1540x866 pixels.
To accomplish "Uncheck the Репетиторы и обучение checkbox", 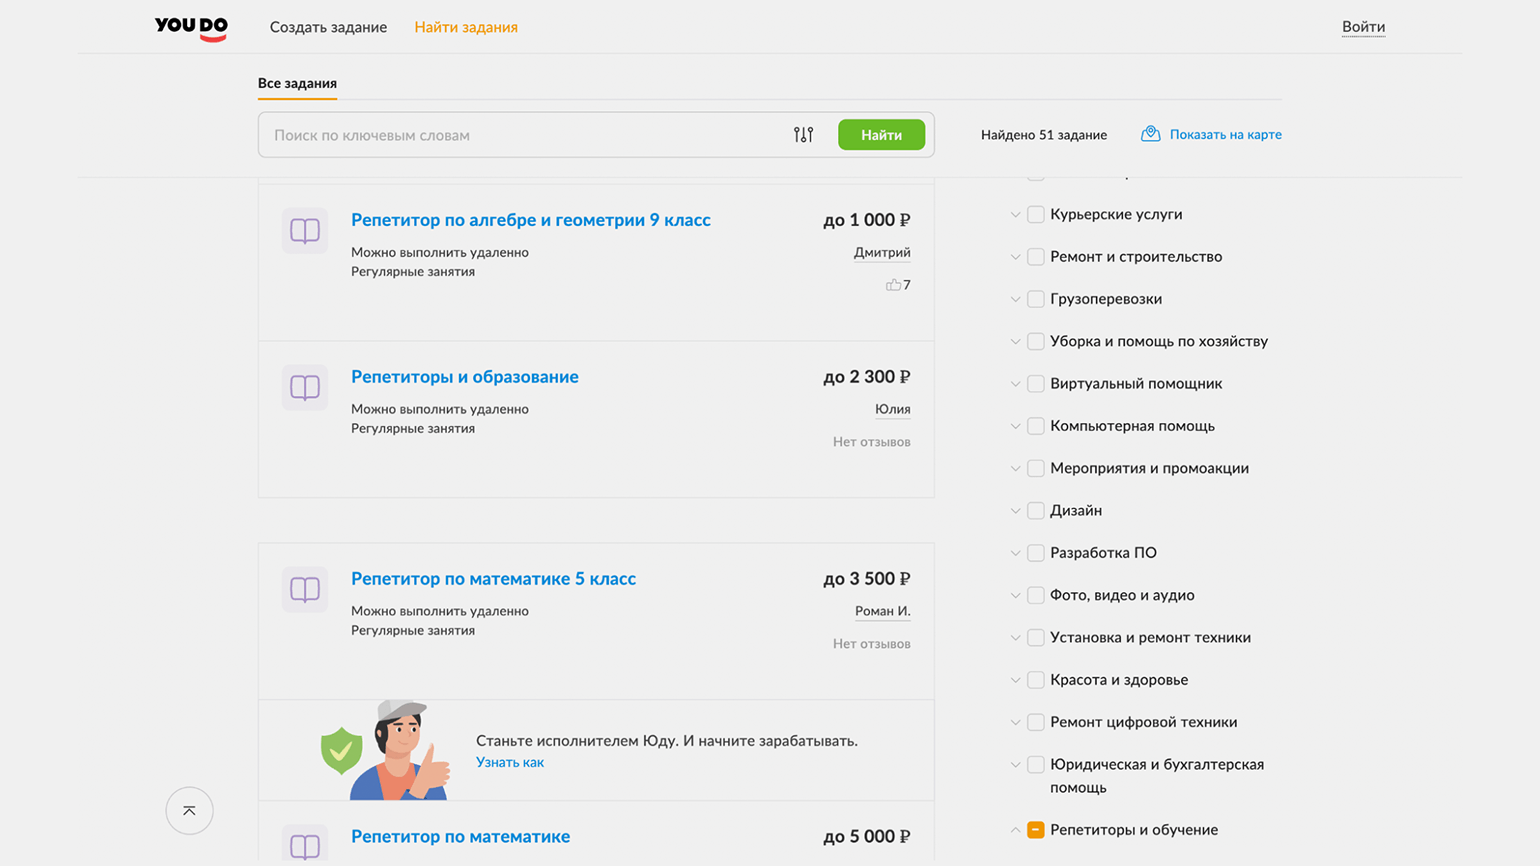I will pos(1036,830).
